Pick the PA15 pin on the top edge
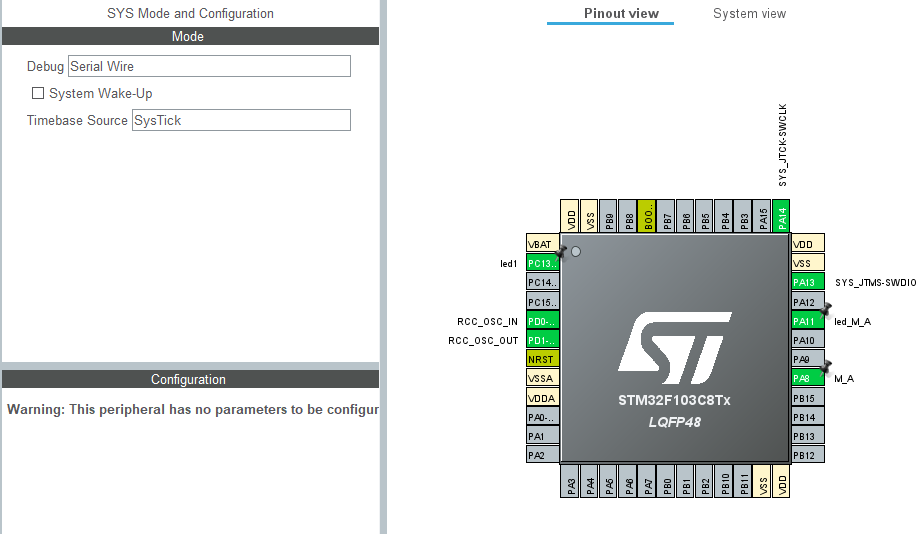This screenshot has width=924, height=534. pyautogui.click(x=763, y=216)
